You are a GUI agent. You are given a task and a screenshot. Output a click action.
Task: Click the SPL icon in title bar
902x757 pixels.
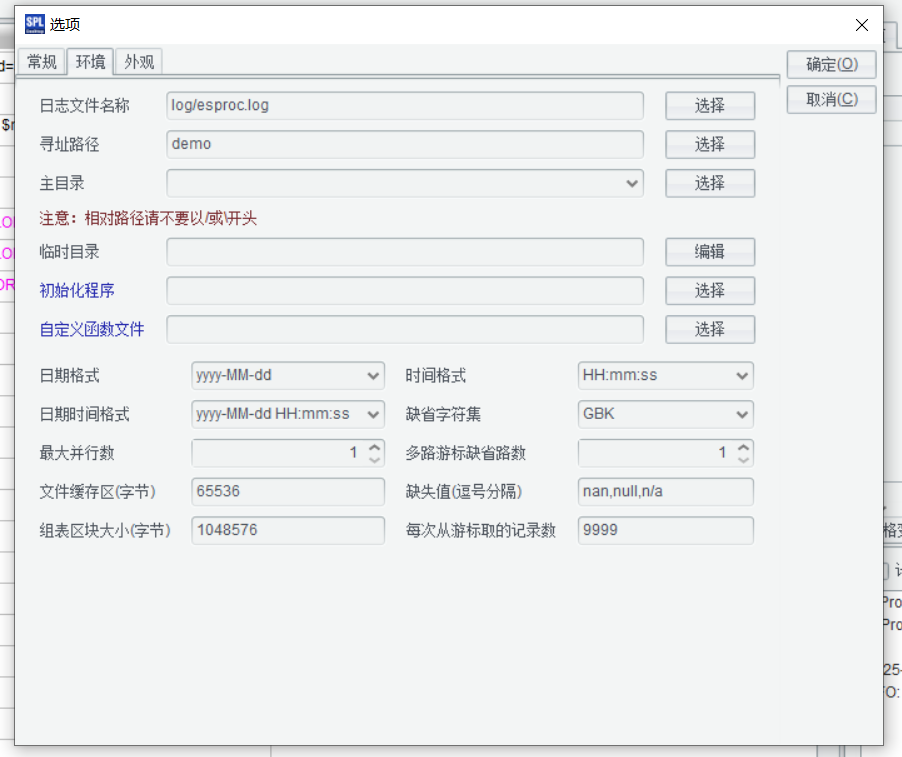35,24
